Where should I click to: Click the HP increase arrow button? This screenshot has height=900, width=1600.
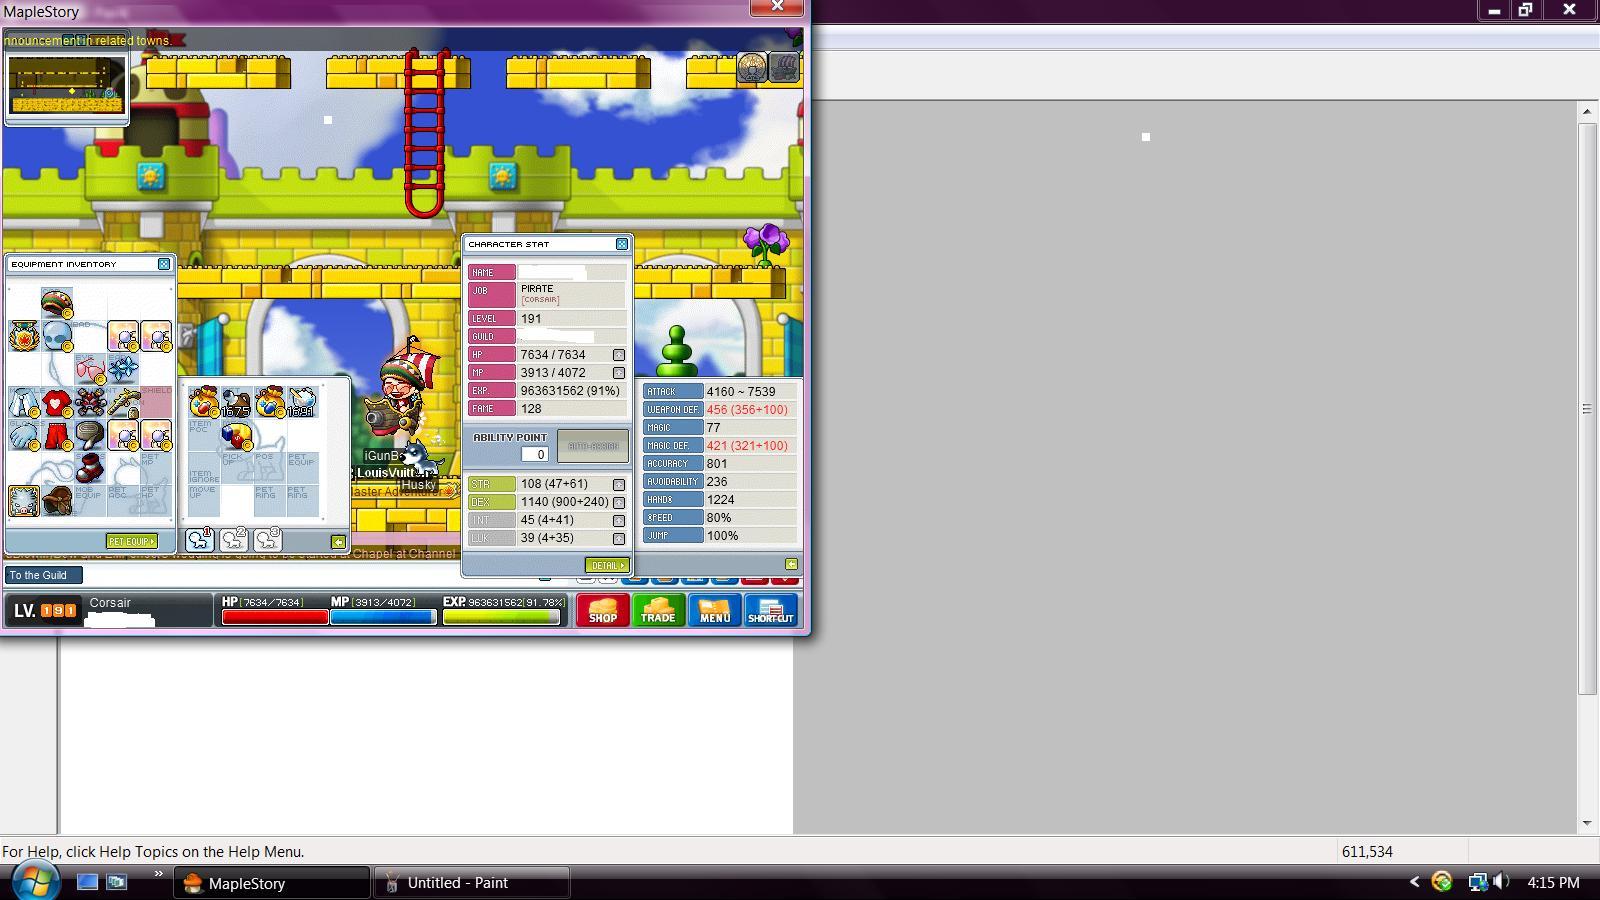[619, 355]
